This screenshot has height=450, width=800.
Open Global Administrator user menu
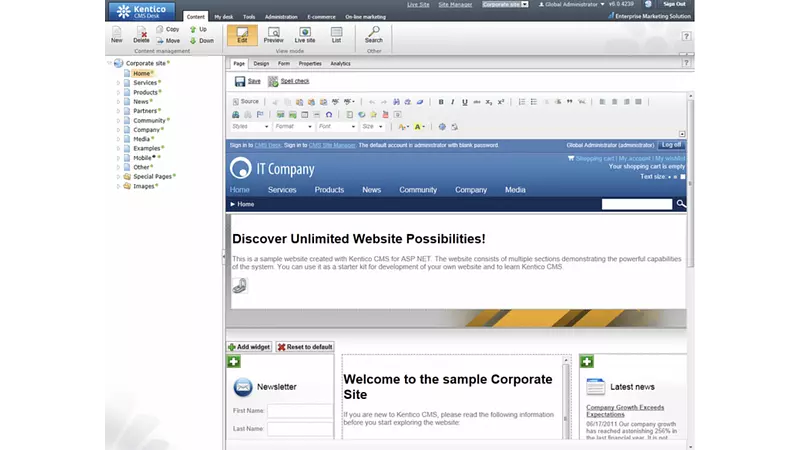click(572, 4)
